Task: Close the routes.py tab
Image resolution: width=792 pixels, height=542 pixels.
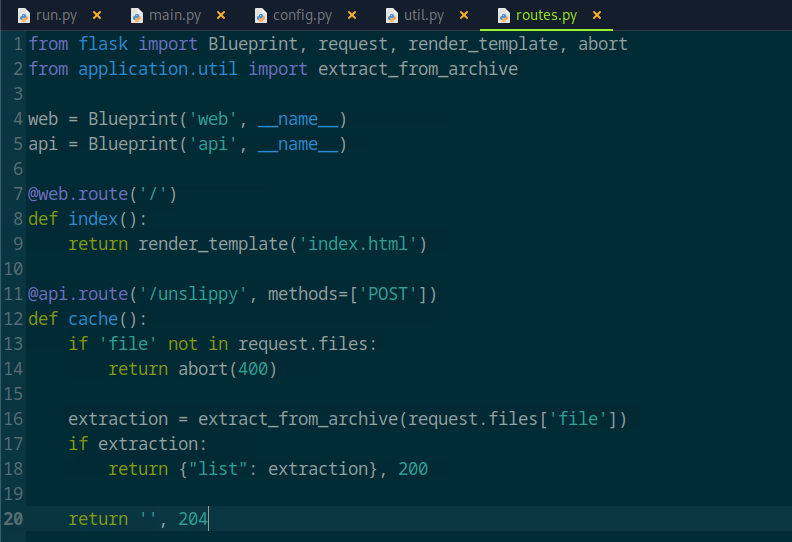Action: tap(597, 16)
